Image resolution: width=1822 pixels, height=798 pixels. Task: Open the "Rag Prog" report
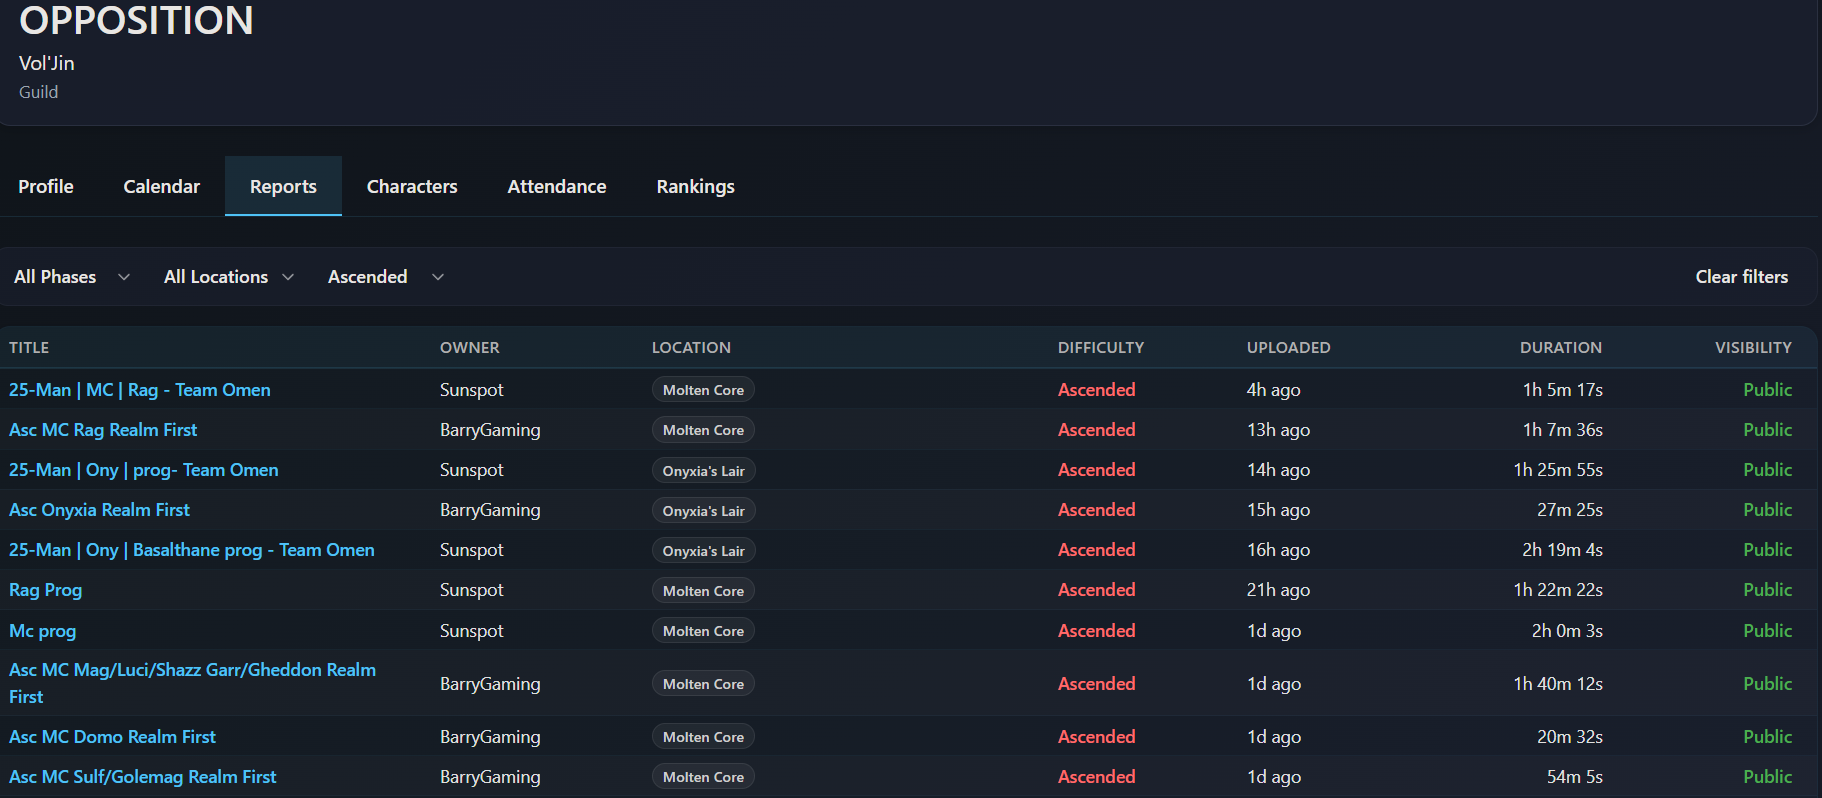[x=46, y=590]
